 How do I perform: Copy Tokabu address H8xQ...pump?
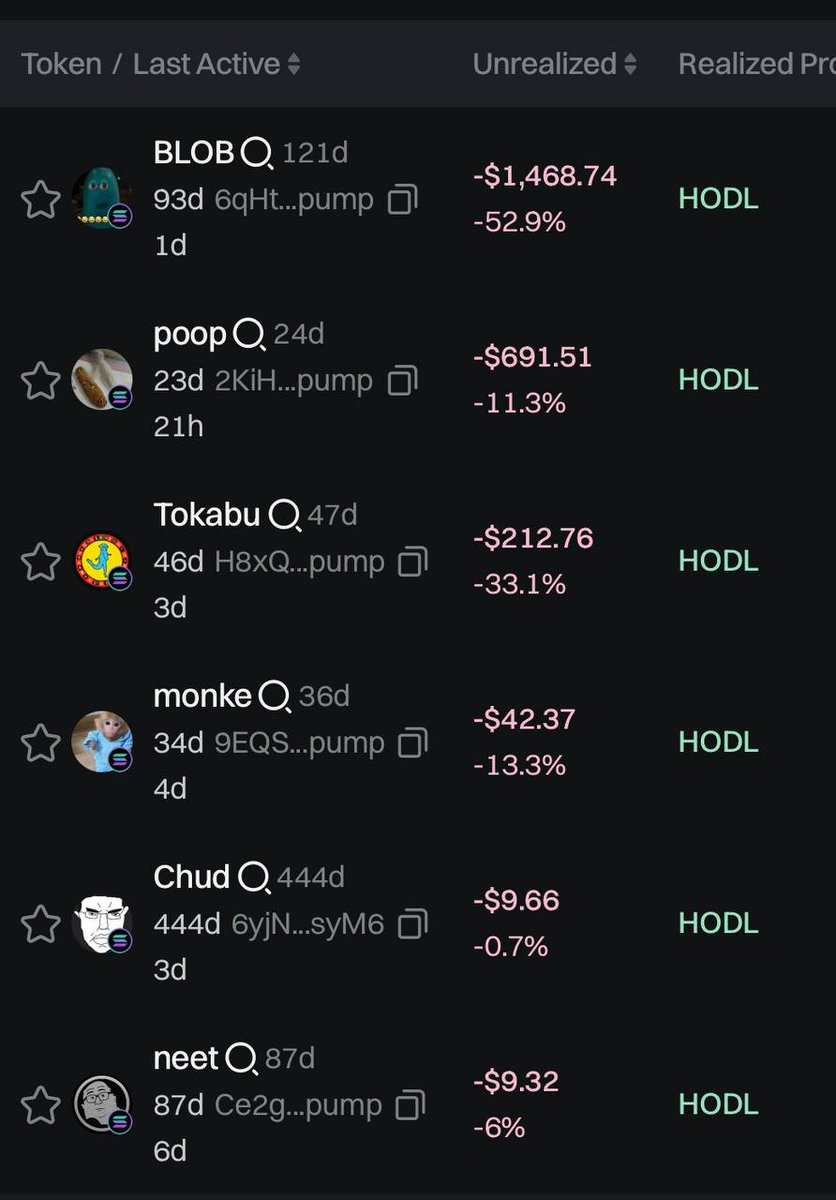pyautogui.click(x=412, y=562)
